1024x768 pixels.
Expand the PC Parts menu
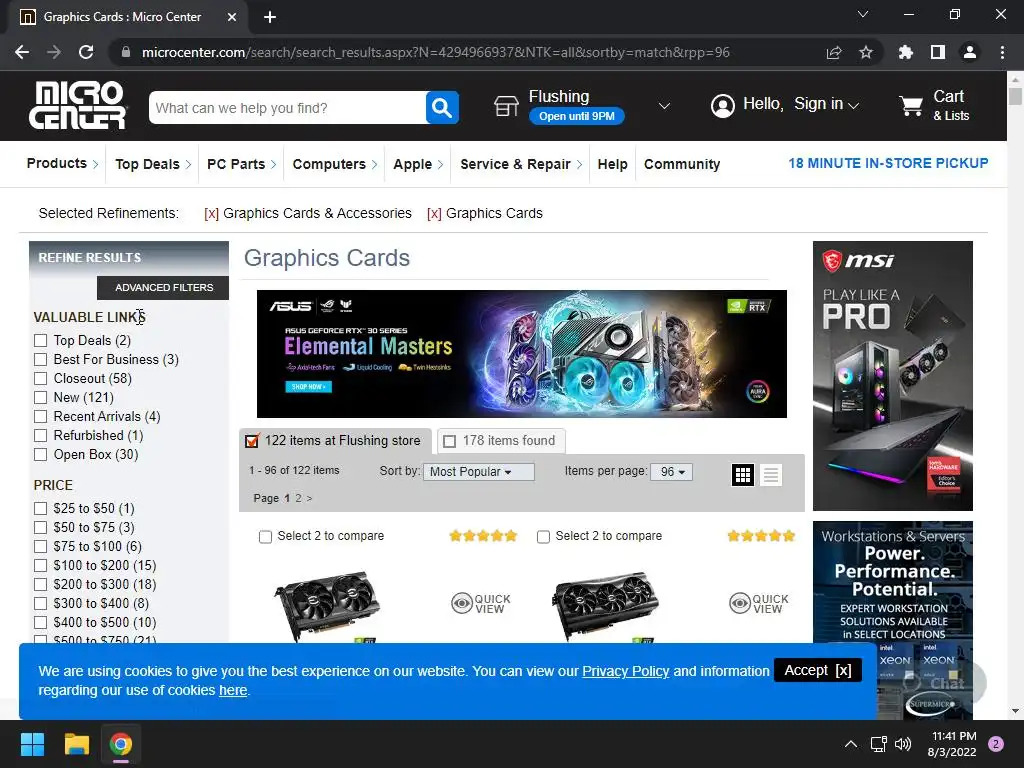(242, 164)
